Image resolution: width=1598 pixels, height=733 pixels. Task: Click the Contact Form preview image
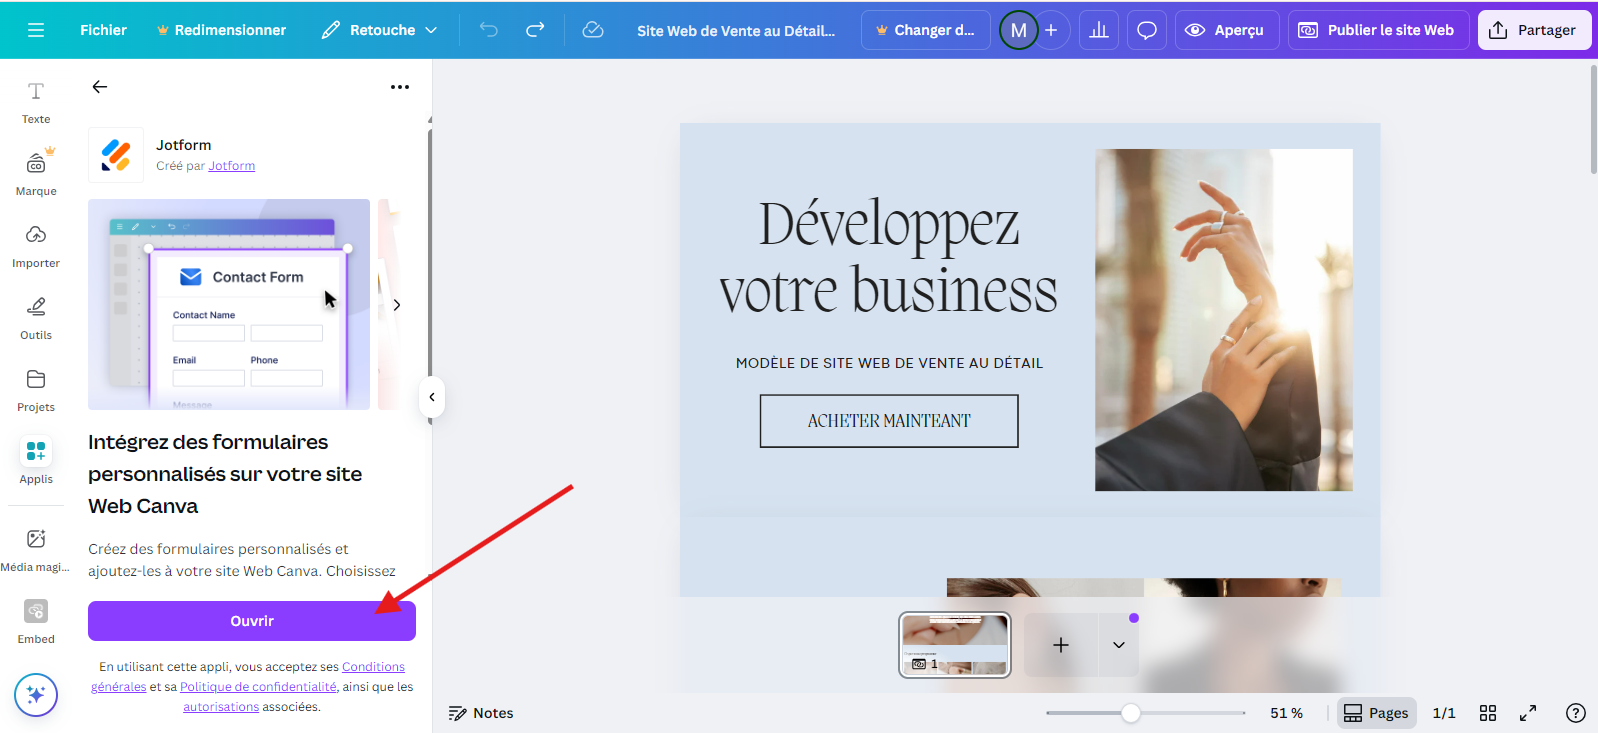coord(229,304)
